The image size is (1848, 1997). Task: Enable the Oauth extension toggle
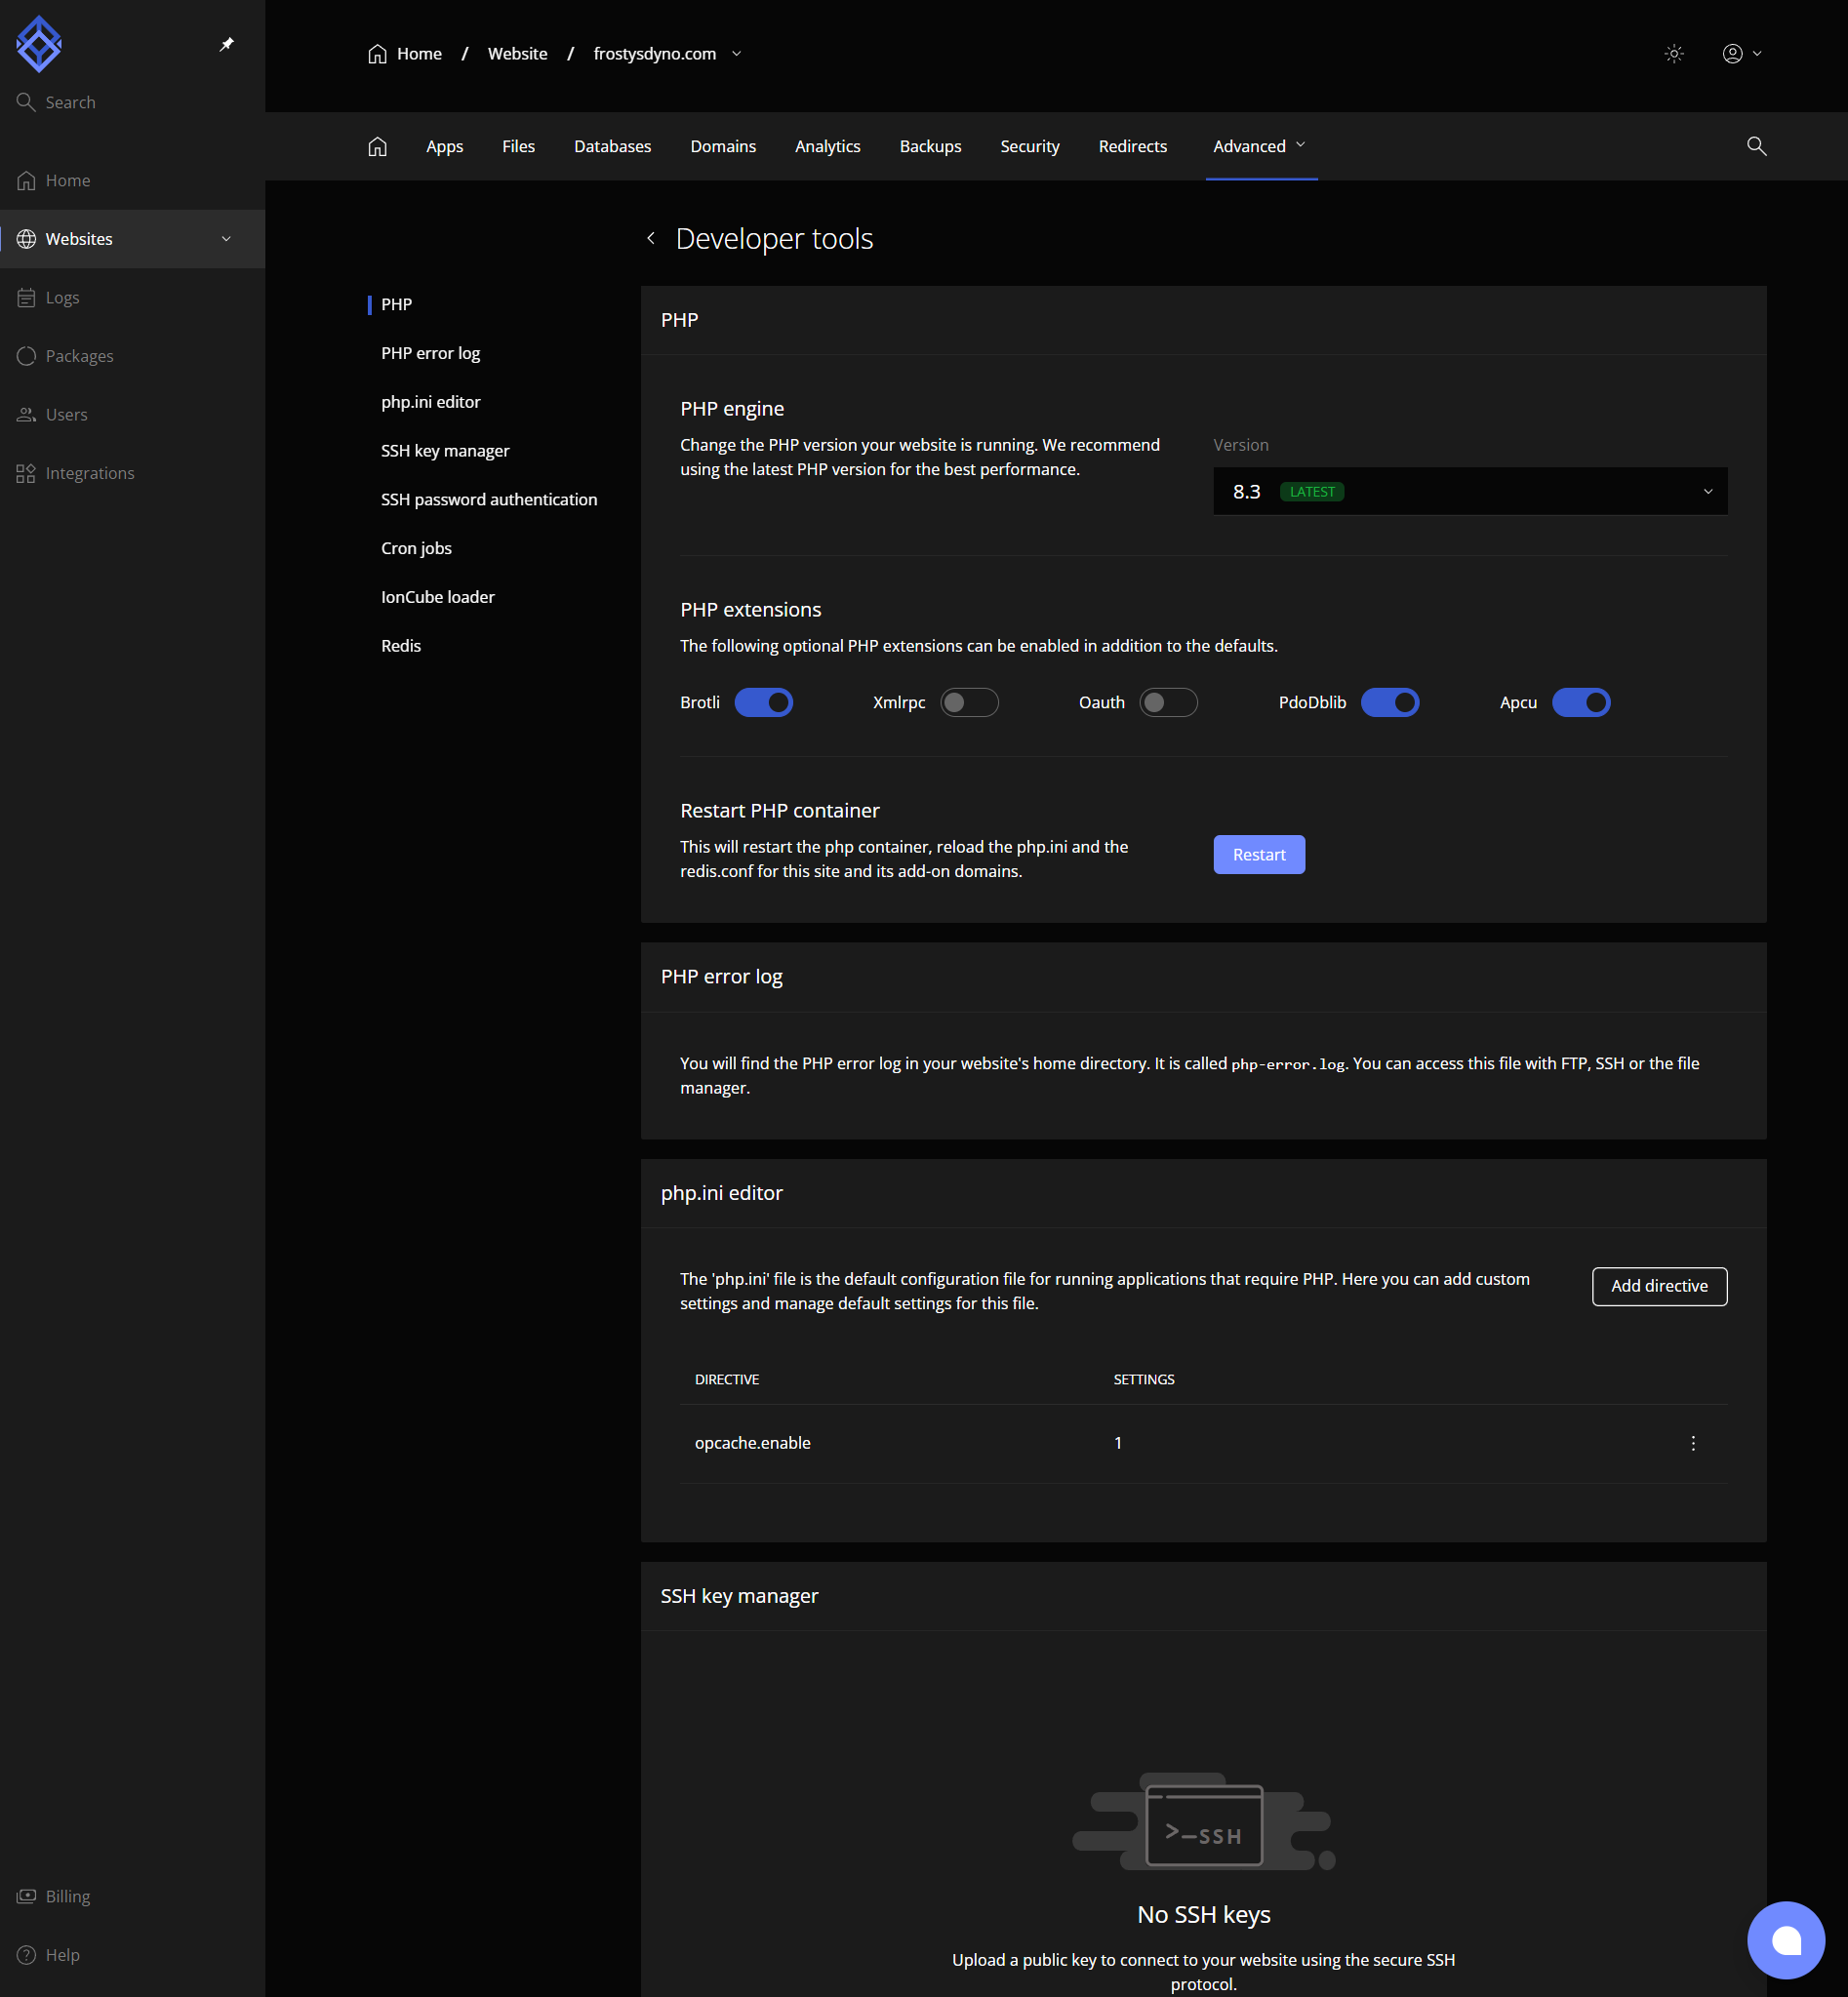[1168, 703]
